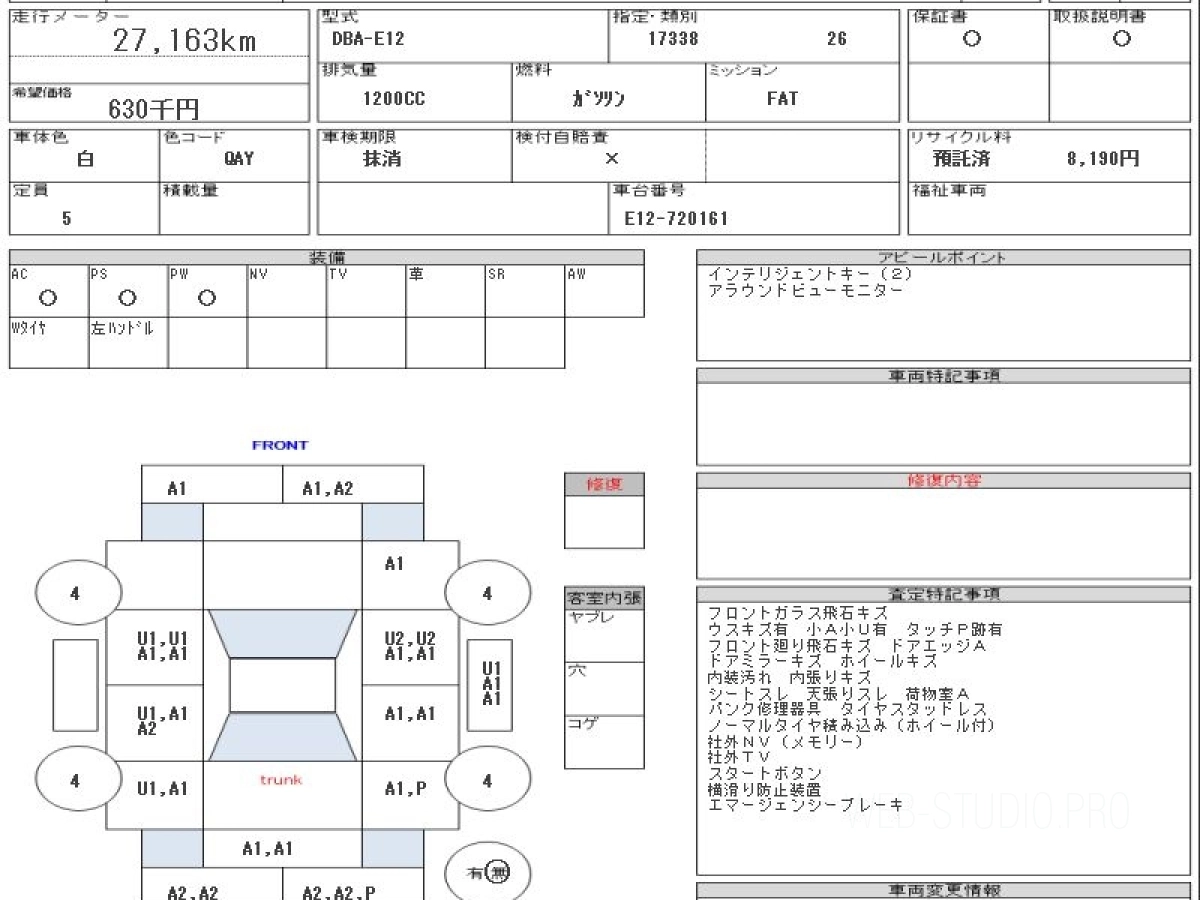
Task: Select the circle mark under 保証書
Action: point(971,39)
